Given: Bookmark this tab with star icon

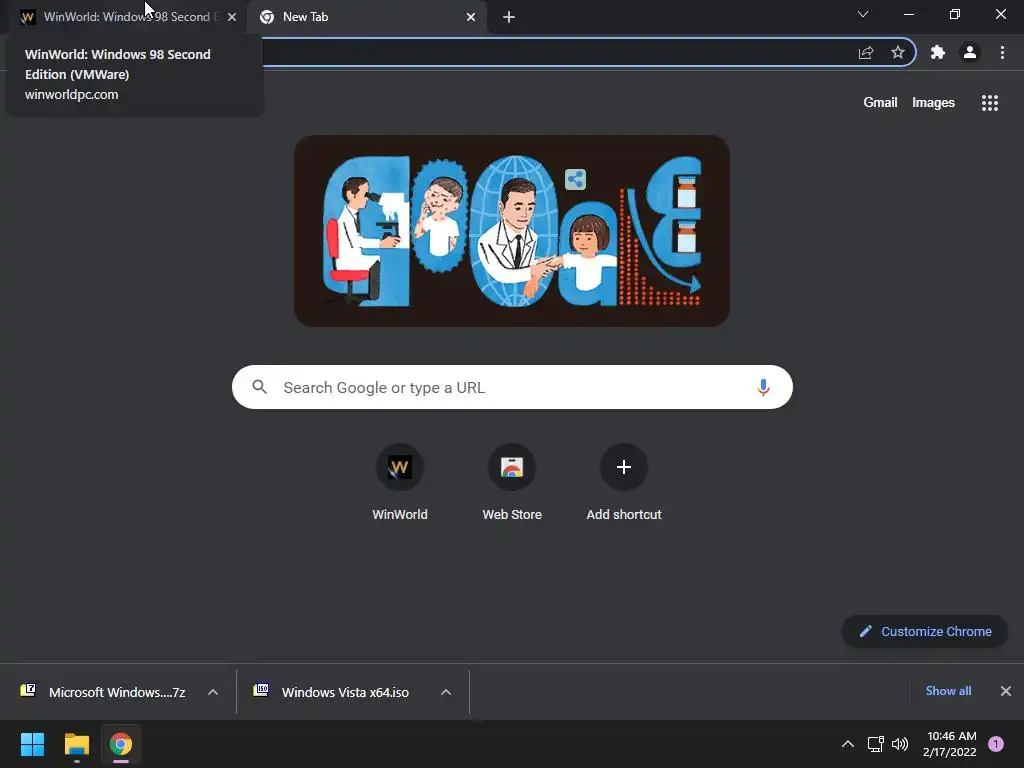Looking at the screenshot, I should (x=898, y=52).
